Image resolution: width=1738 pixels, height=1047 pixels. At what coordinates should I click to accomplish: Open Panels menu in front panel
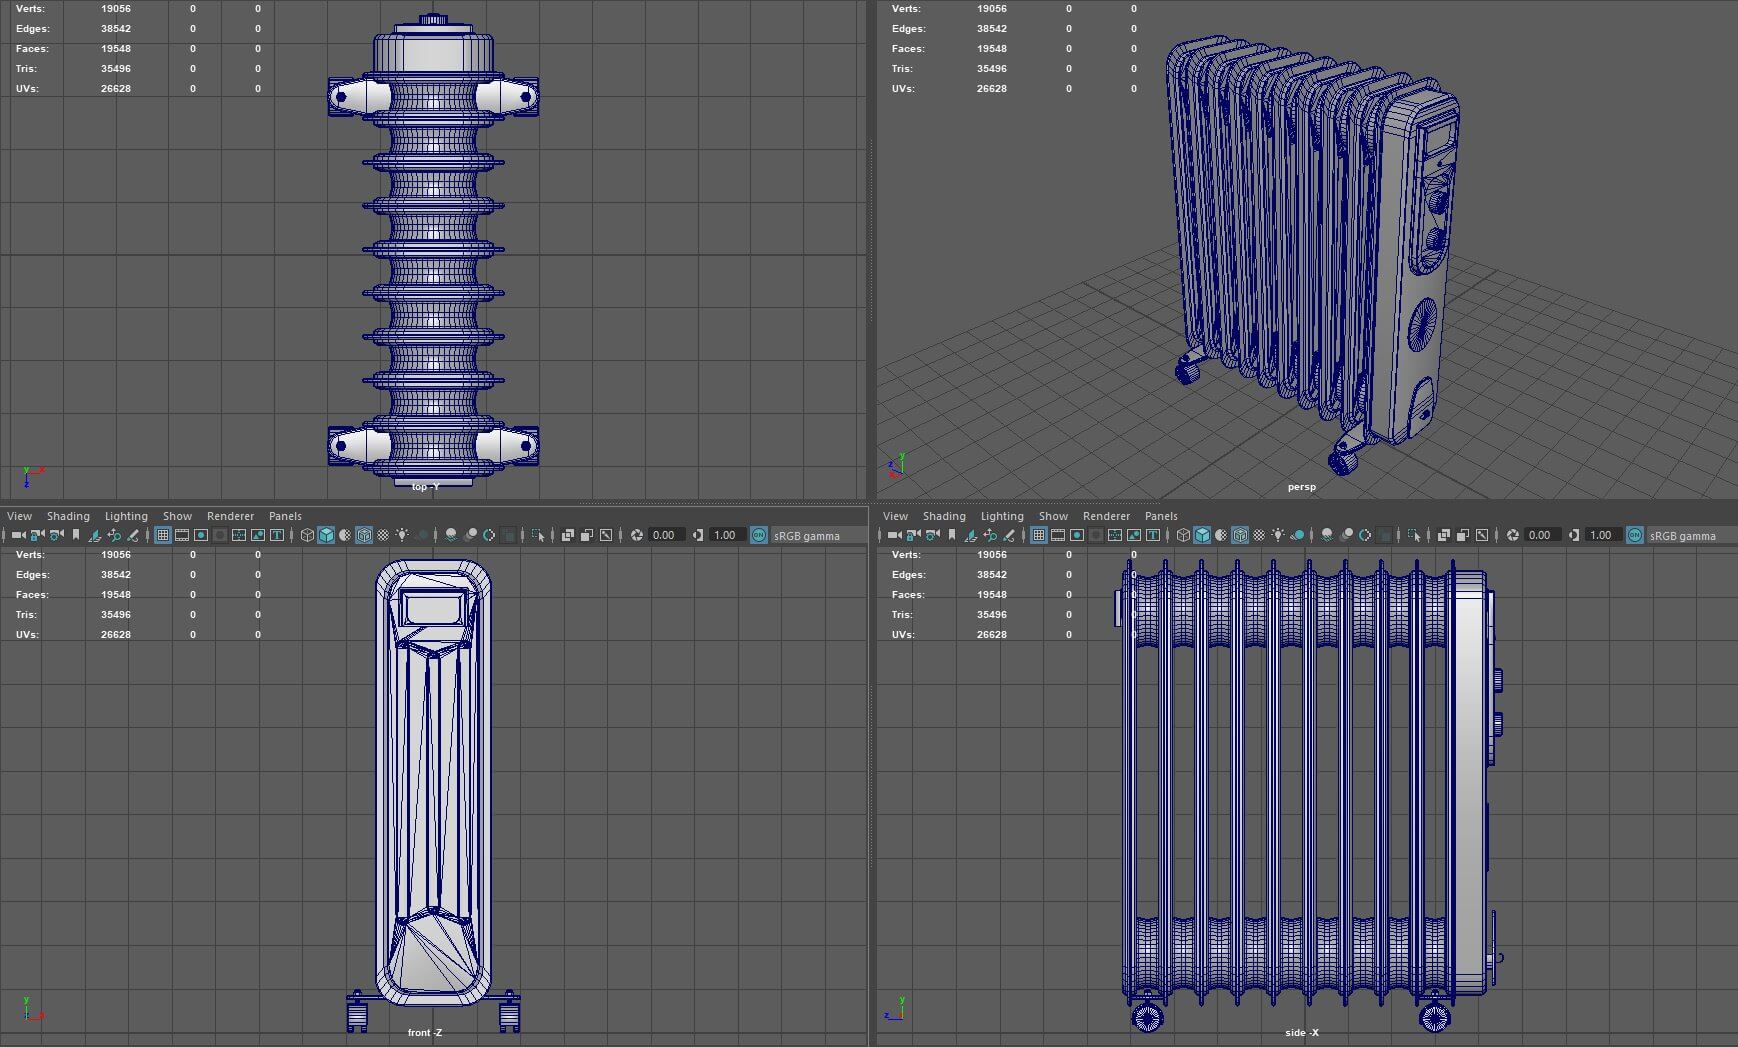[285, 516]
